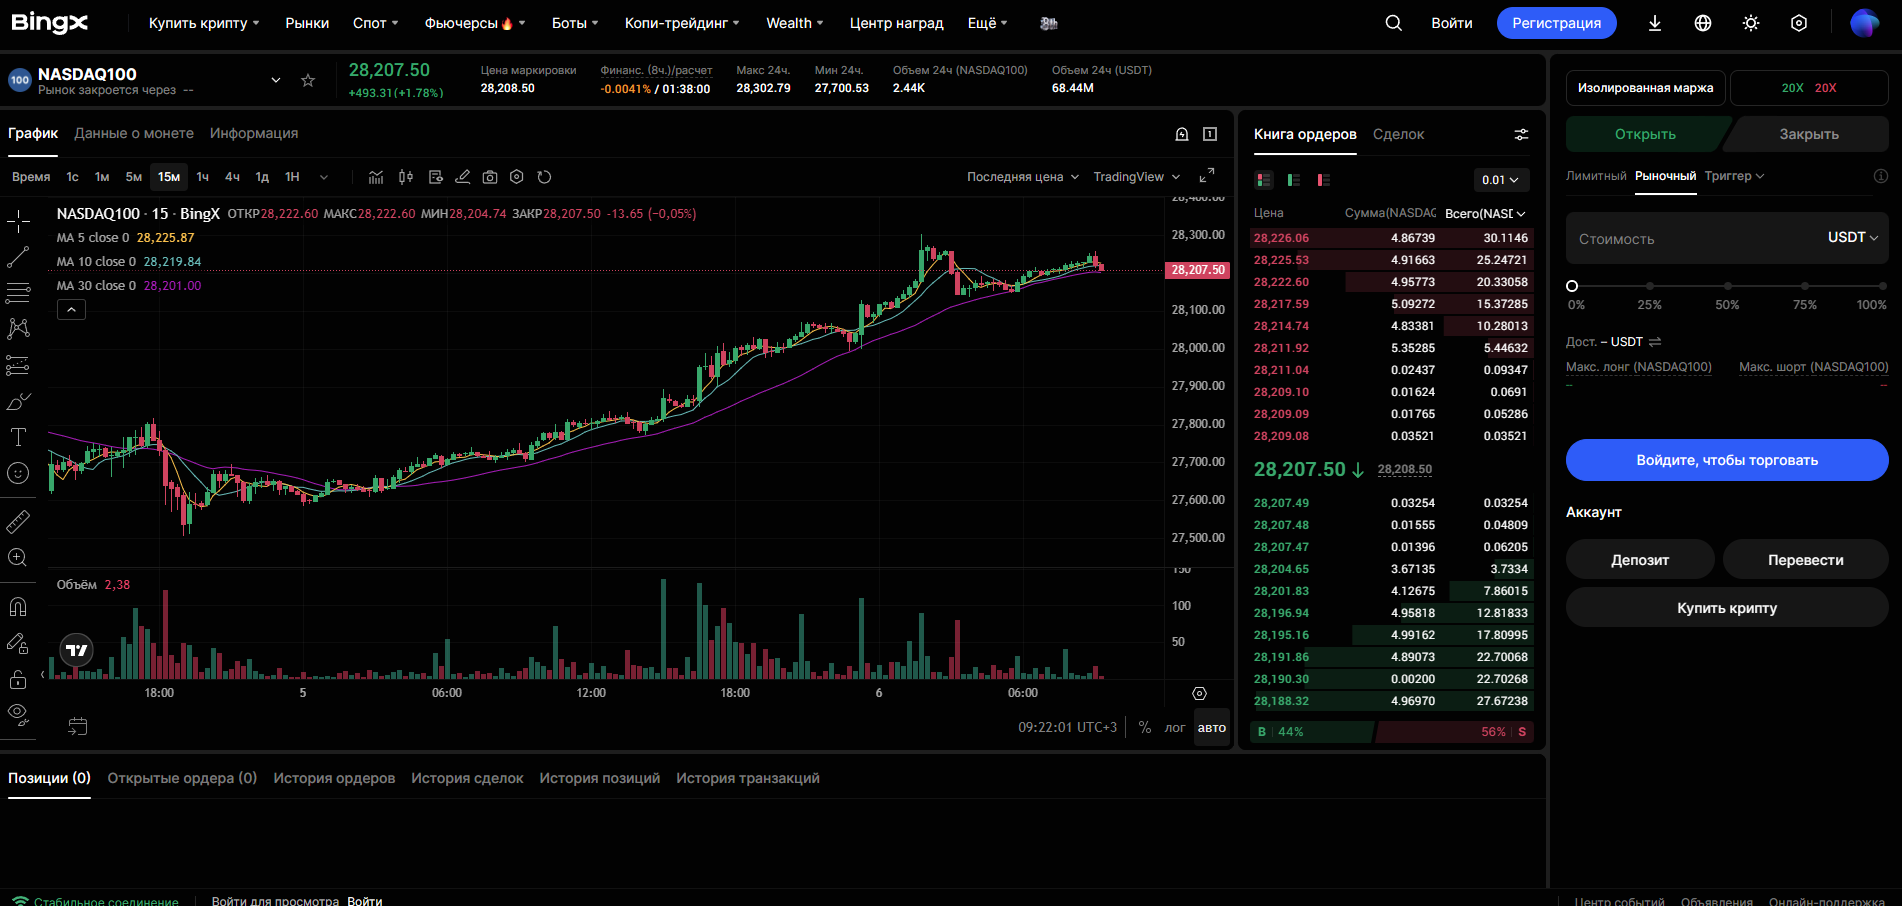1902x906 pixels.
Task: Open the Фьючерсы navigation menu
Action: click(475, 23)
